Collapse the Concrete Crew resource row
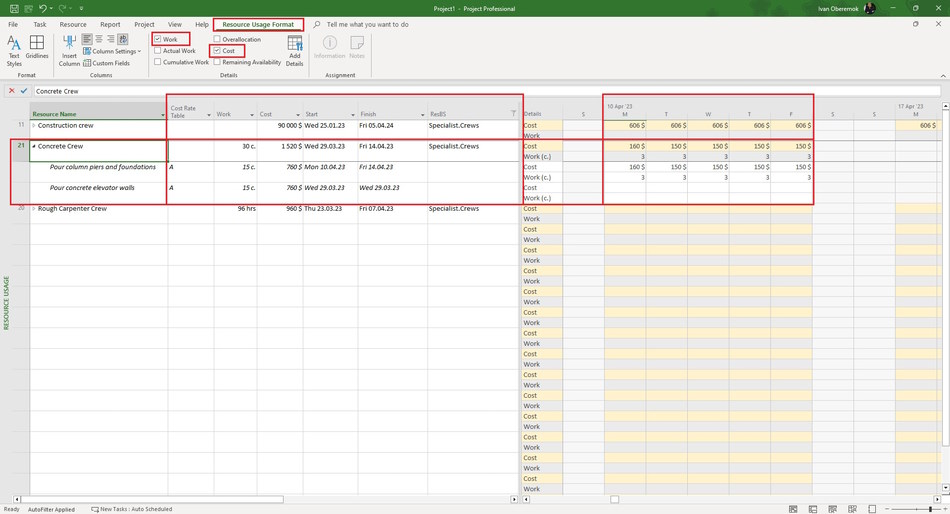This screenshot has height=514, width=950. [x=34, y=146]
